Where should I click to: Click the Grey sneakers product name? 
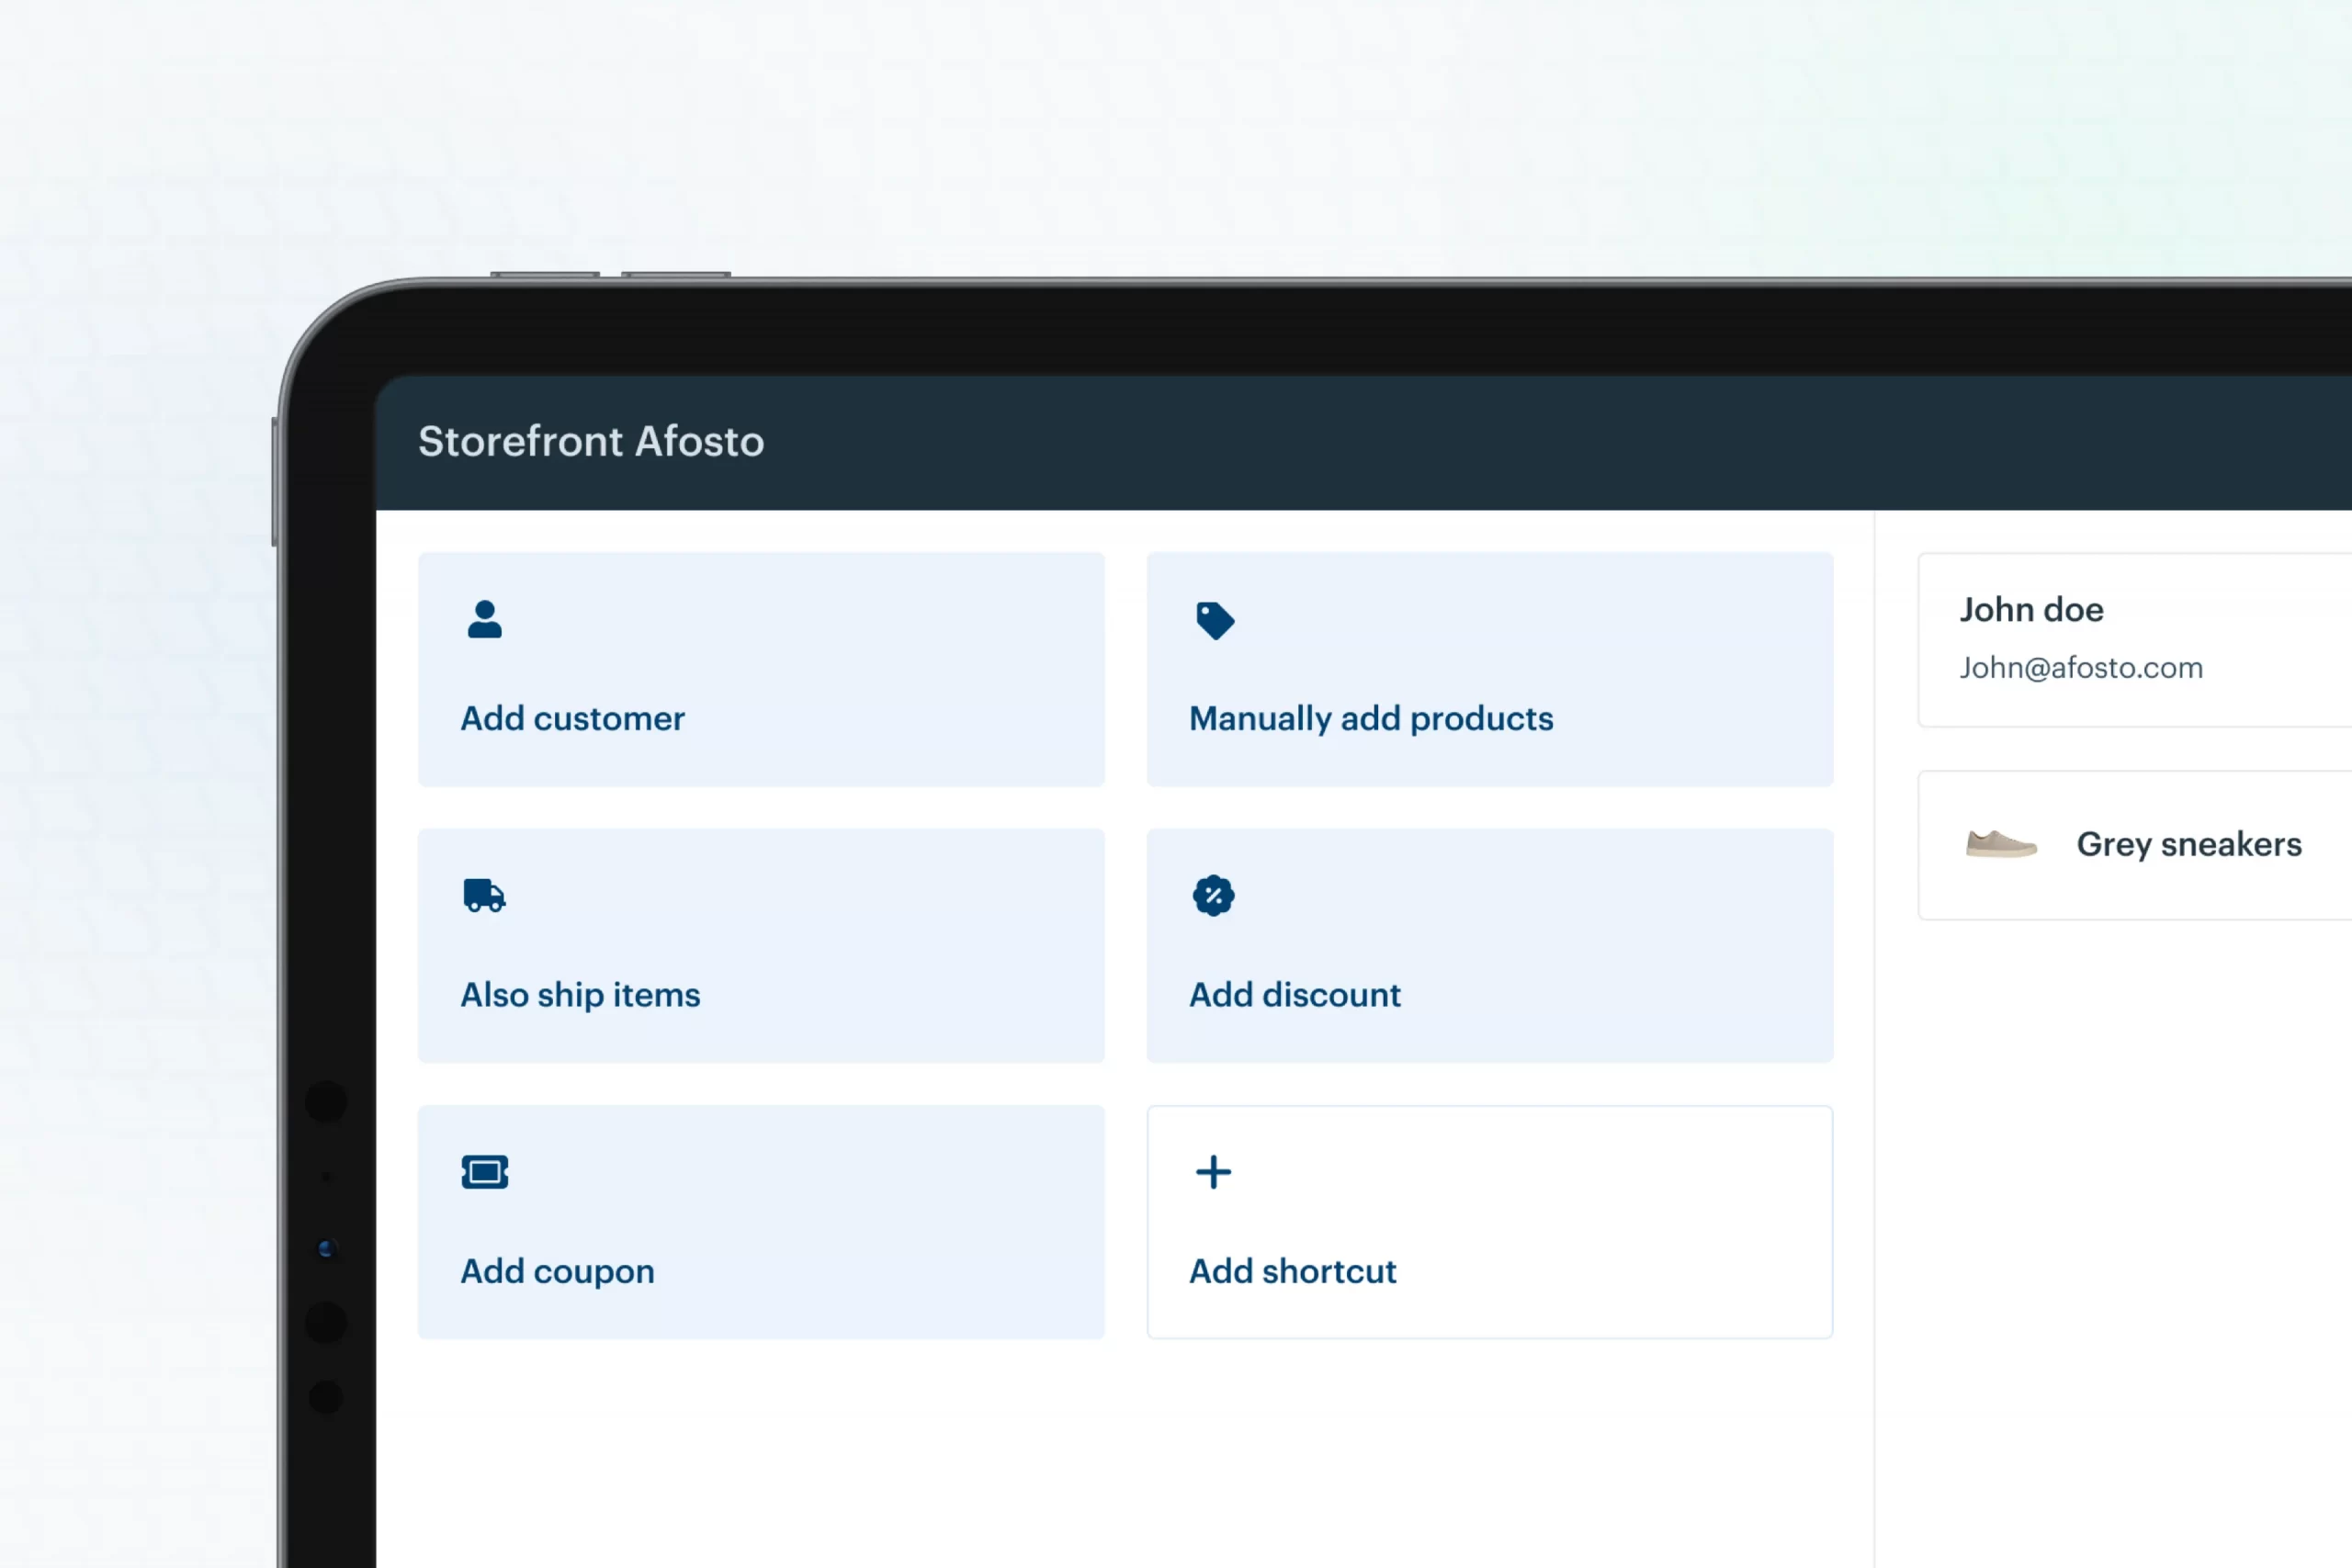2189,844
